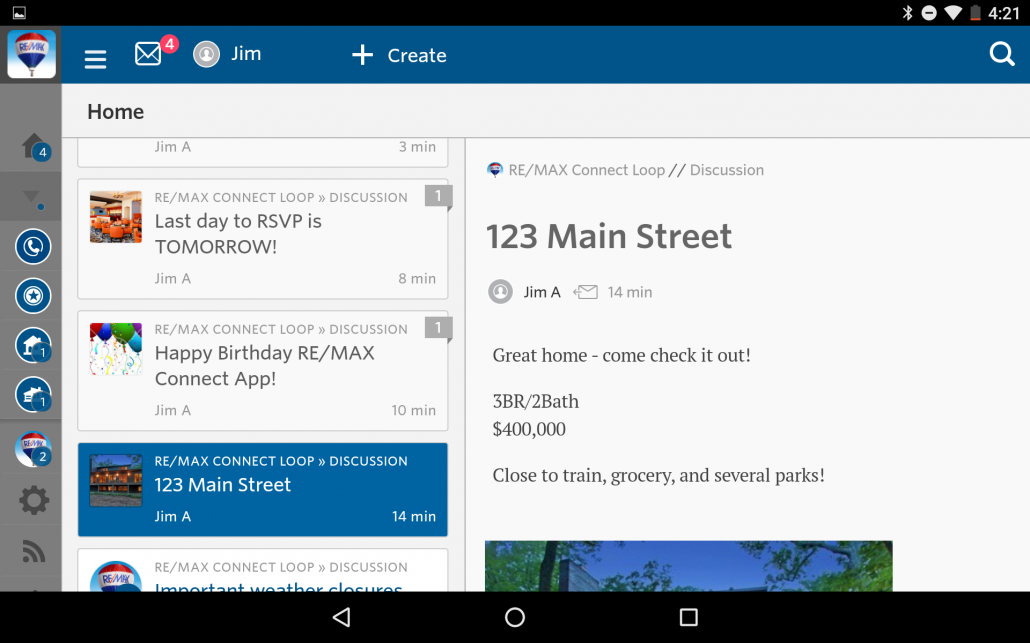Open the 'Important weather closures' post

tap(263, 570)
